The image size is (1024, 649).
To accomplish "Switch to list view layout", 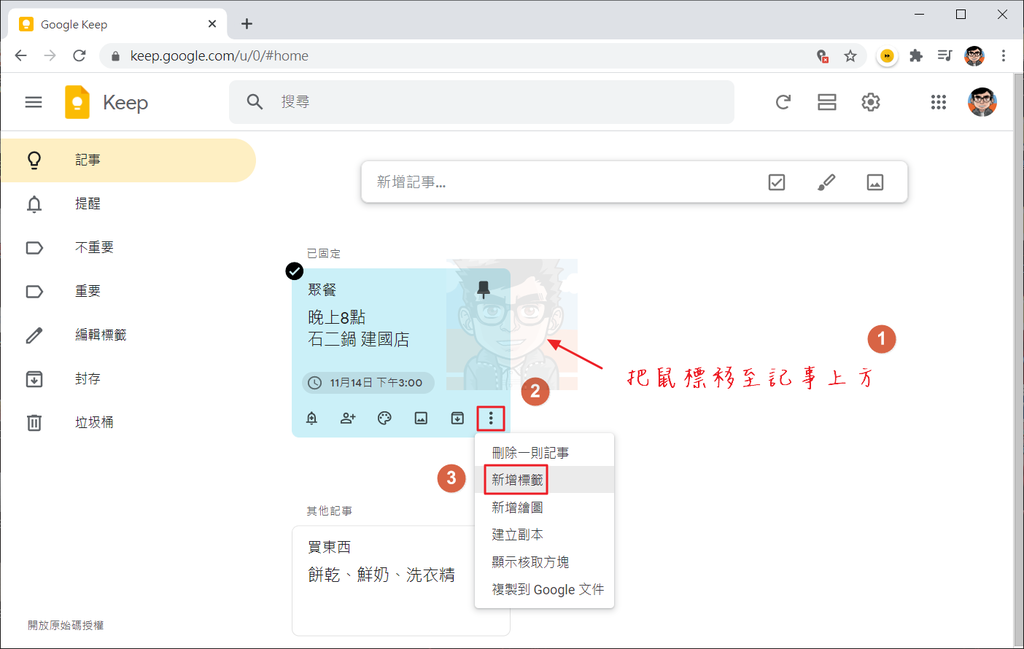I will point(827,102).
